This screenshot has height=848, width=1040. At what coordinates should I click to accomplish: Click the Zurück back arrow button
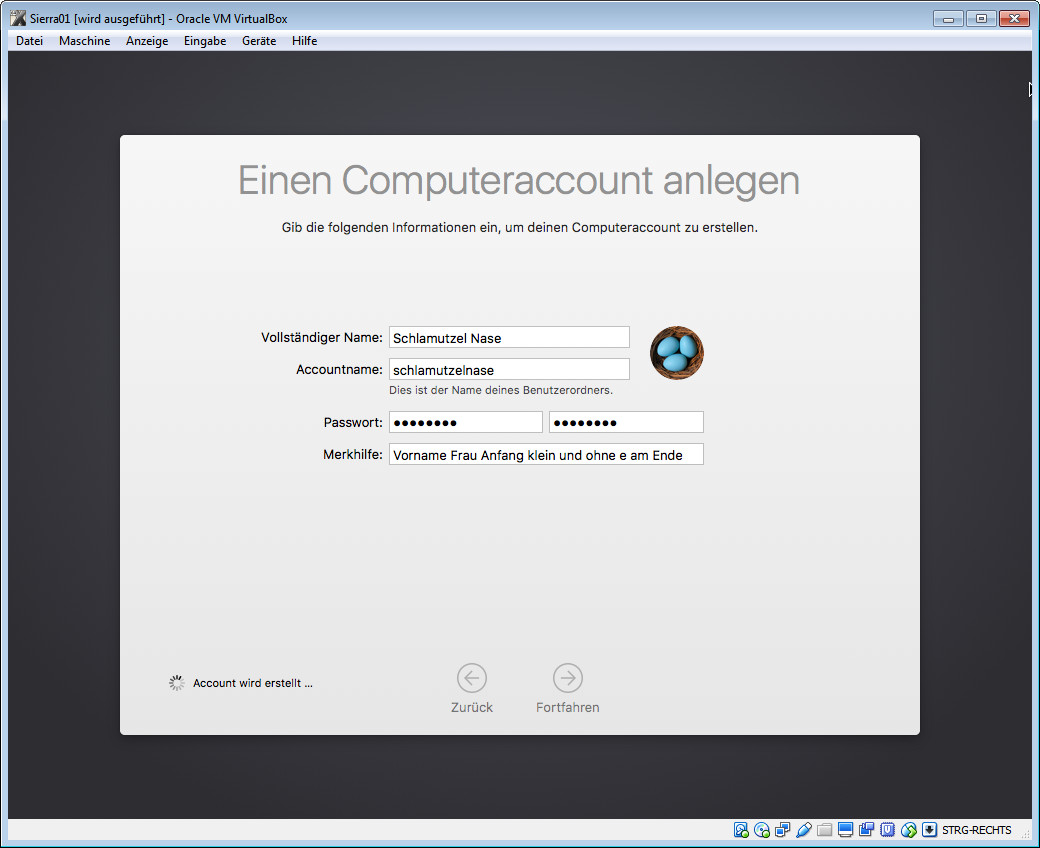pyautogui.click(x=472, y=679)
